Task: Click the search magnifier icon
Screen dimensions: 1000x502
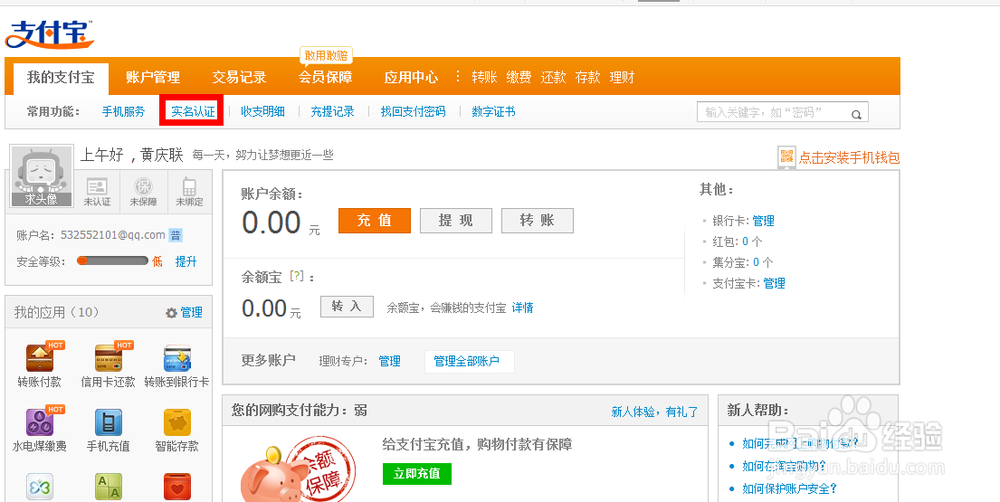Action: click(857, 114)
